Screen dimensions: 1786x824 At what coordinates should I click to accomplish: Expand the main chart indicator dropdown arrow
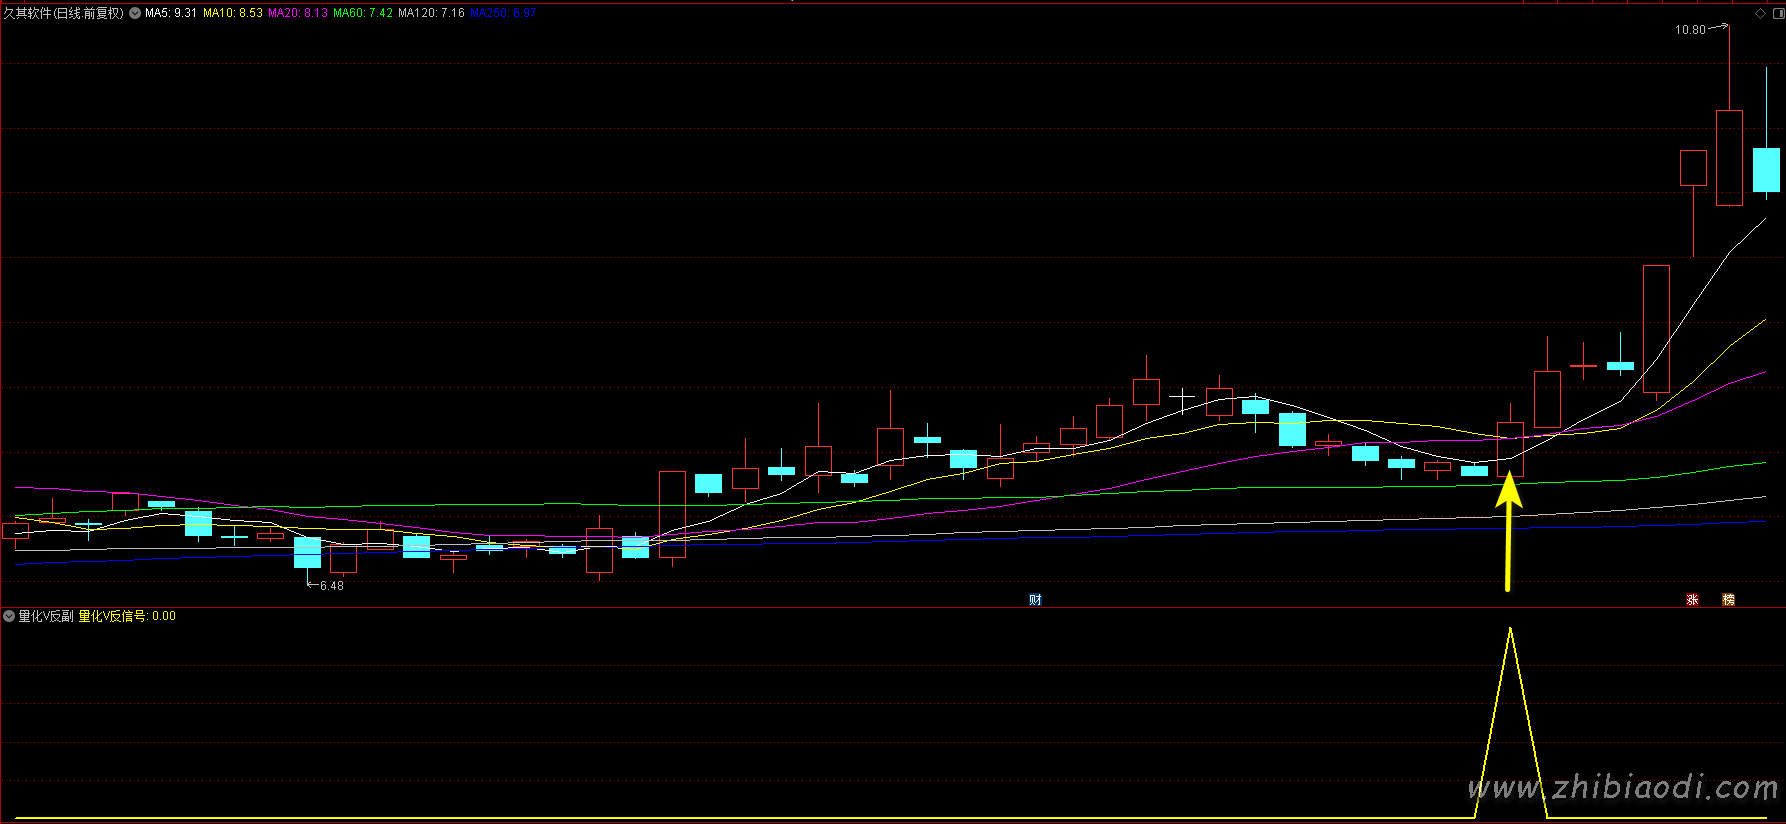coord(135,13)
